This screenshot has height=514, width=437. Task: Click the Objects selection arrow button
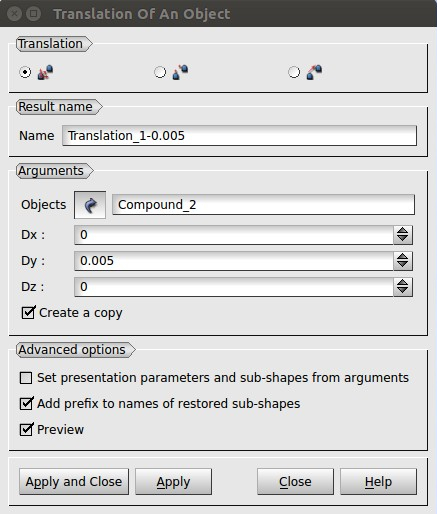click(x=90, y=205)
